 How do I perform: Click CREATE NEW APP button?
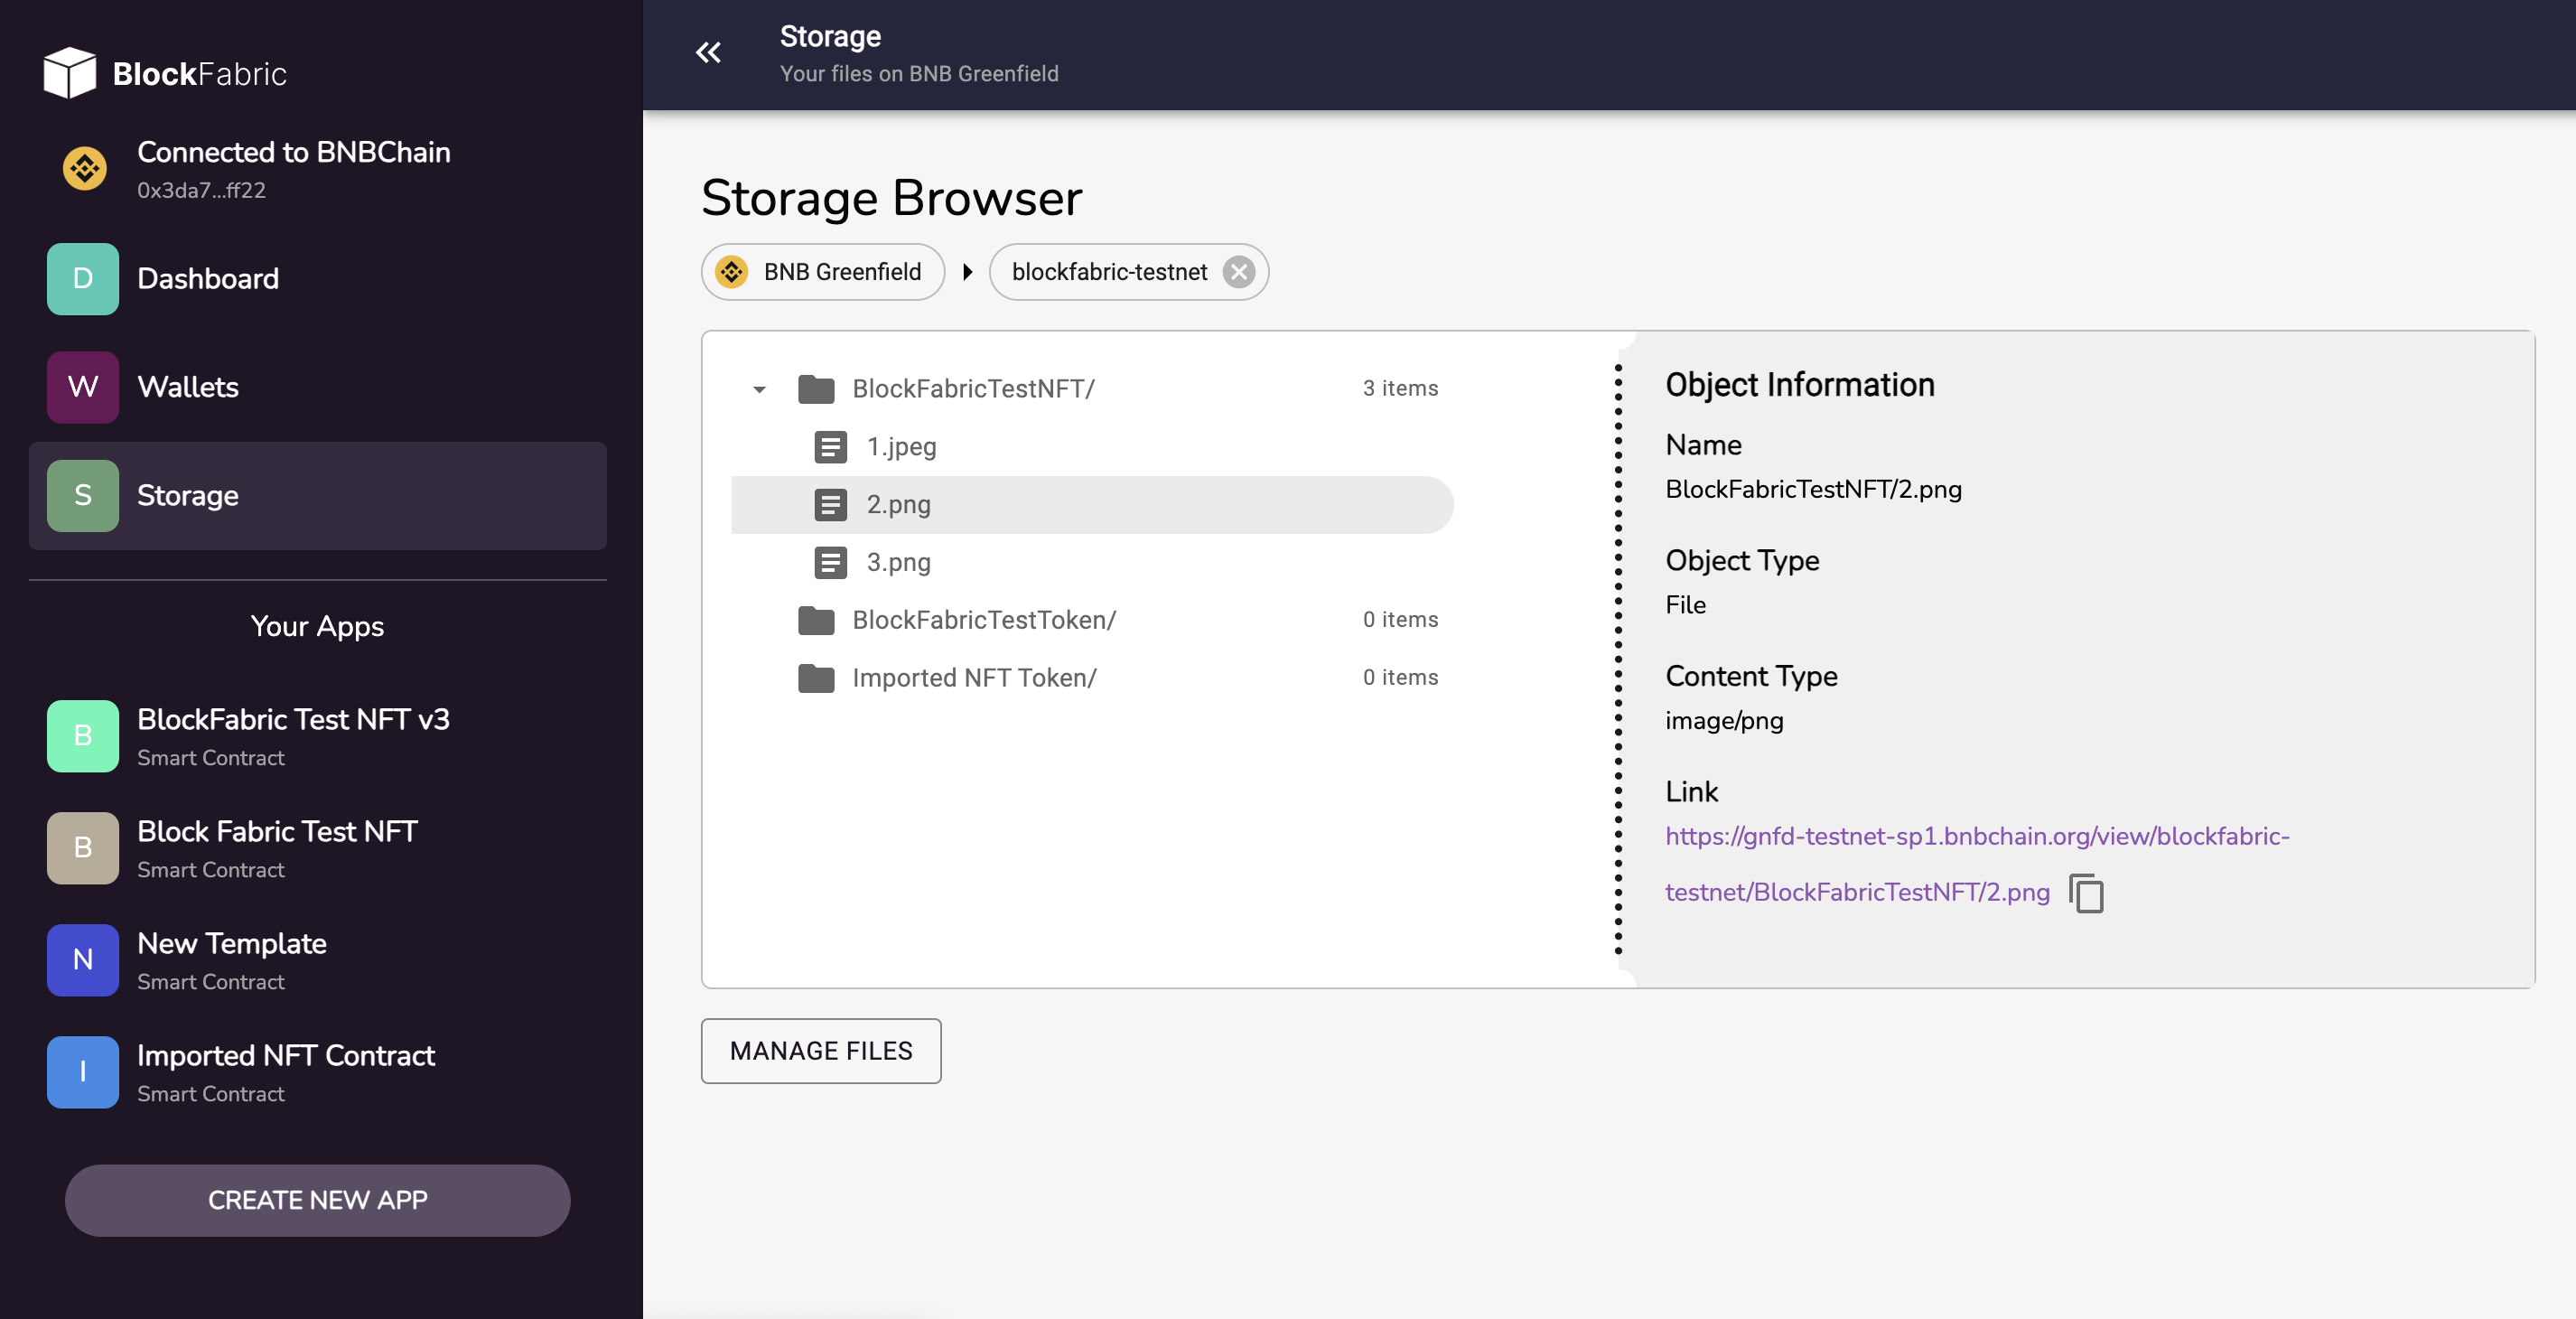click(x=318, y=1200)
